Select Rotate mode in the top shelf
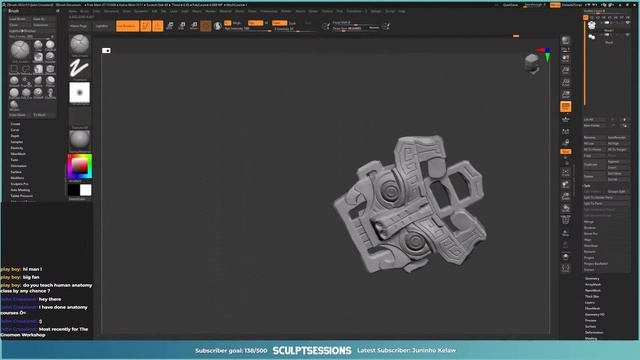This screenshot has height=360, width=640. click(194, 26)
